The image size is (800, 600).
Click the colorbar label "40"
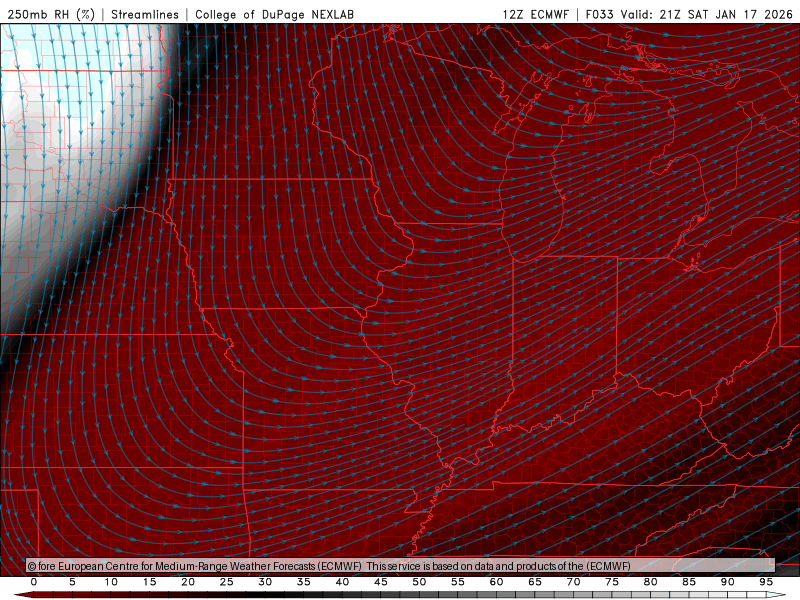[x=342, y=582]
